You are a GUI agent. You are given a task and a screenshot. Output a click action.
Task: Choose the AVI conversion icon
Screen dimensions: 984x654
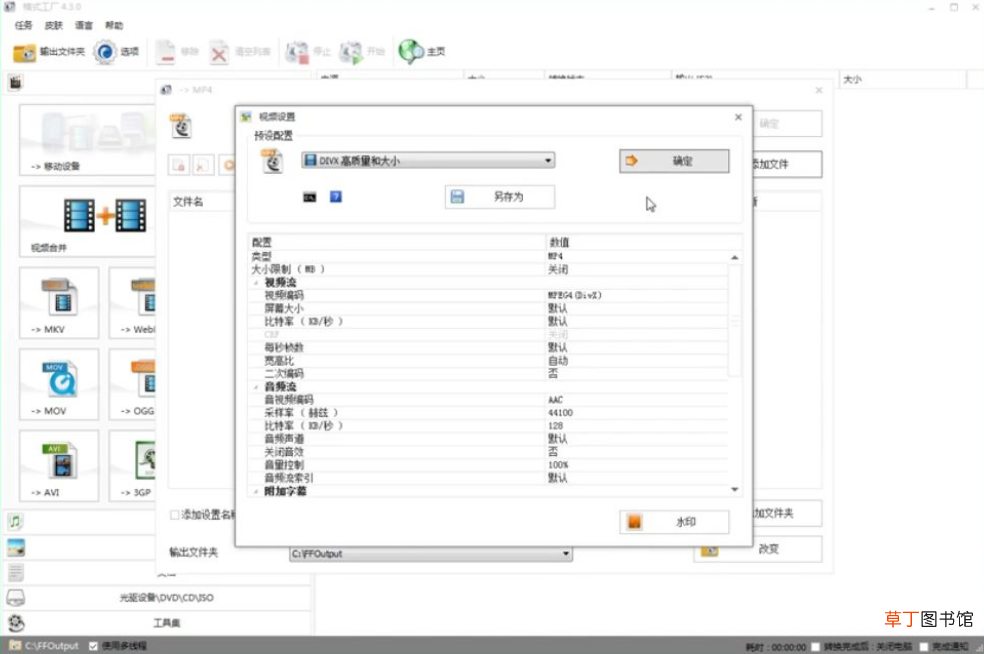59,466
